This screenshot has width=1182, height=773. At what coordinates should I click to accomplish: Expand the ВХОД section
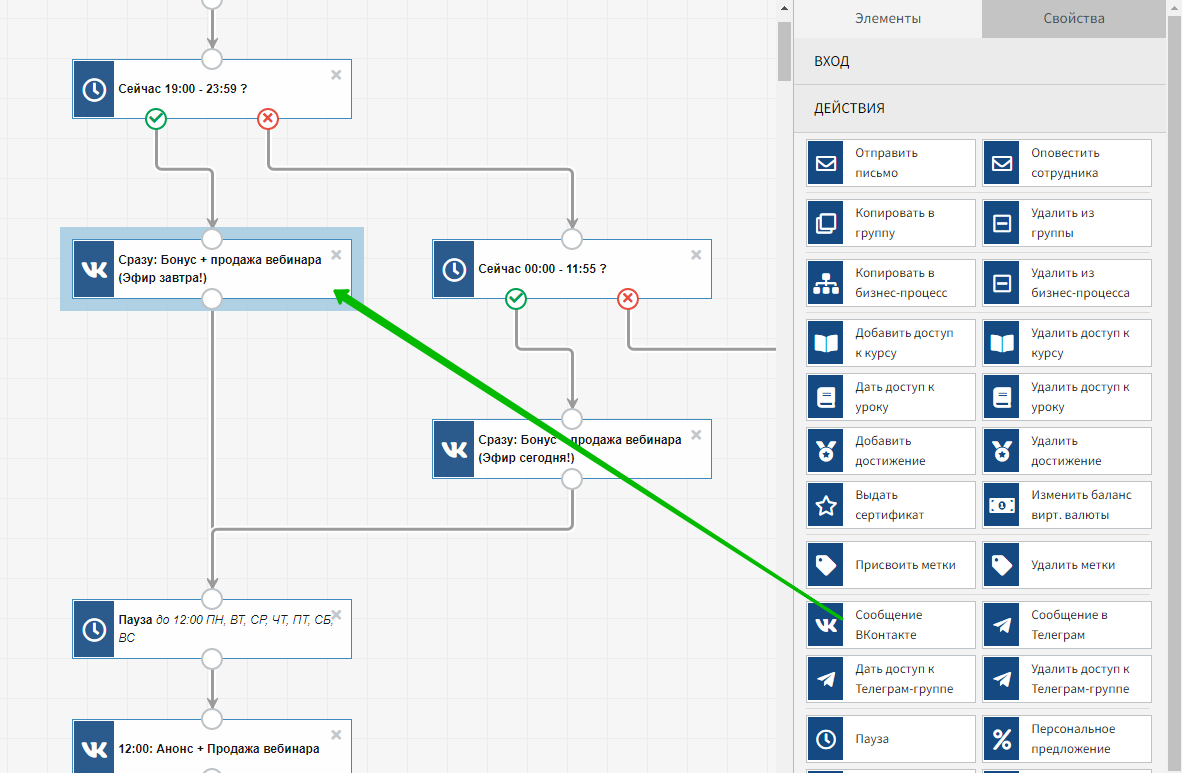(x=980, y=61)
